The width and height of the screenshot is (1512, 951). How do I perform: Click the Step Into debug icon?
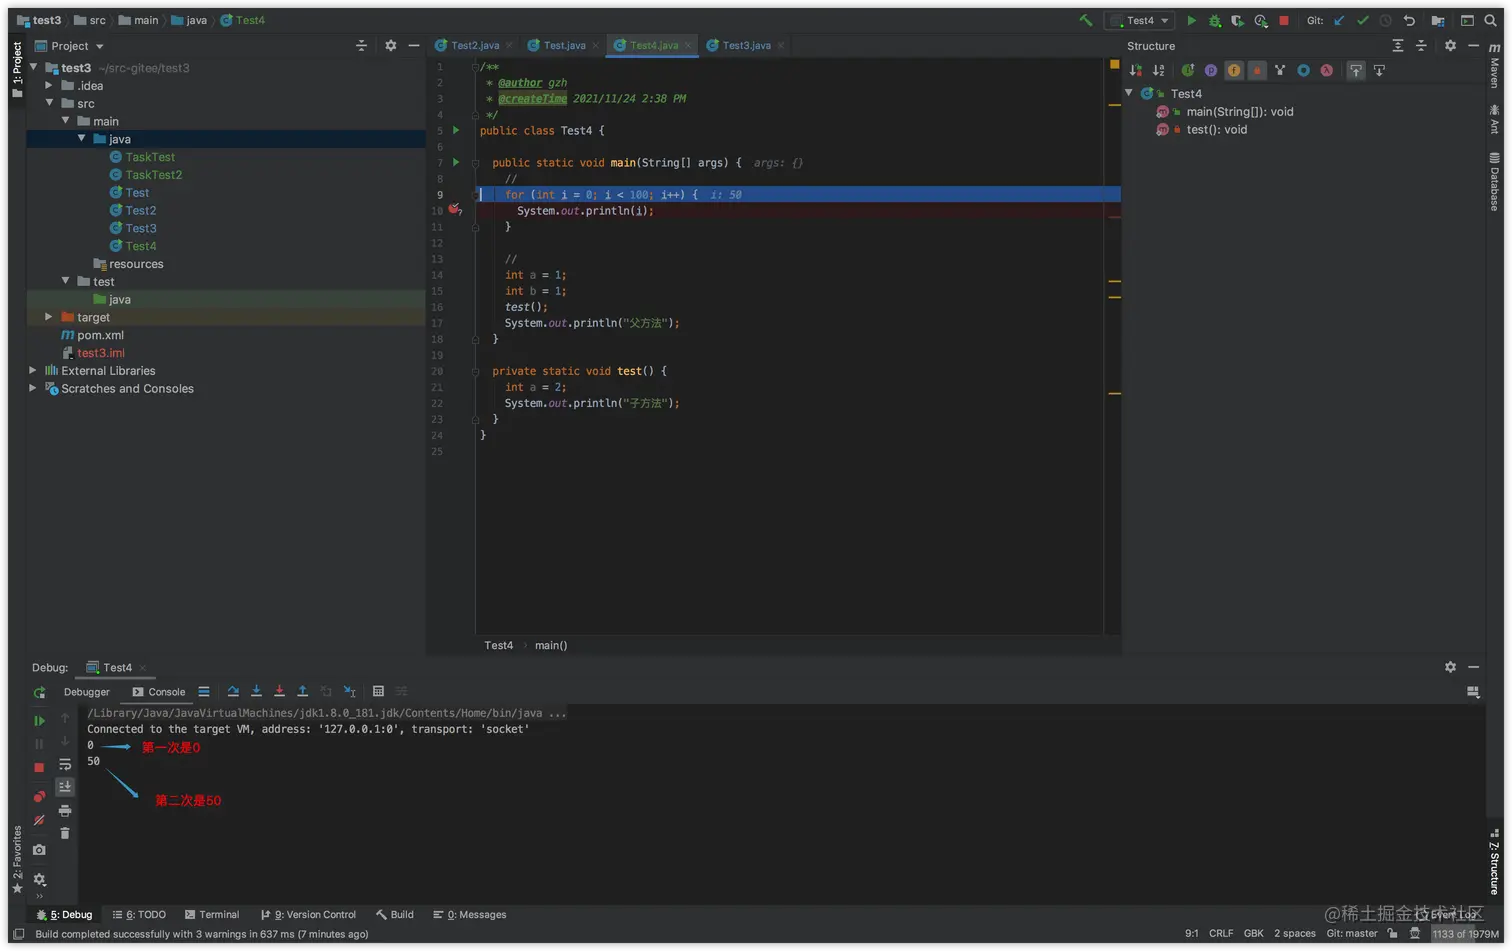pyautogui.click(x=256, y=691)
